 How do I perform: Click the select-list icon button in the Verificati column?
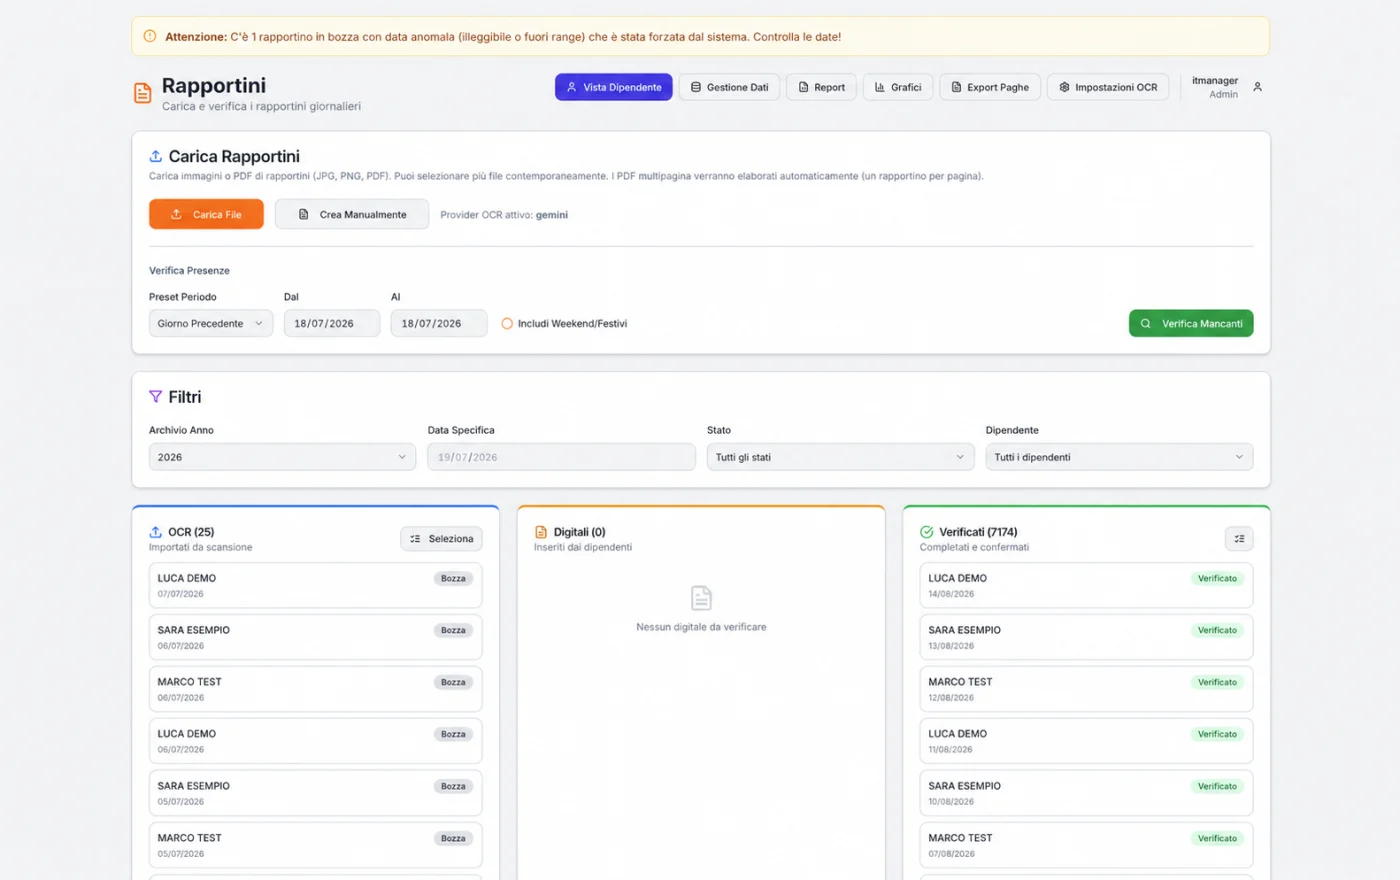(1239, 539)
